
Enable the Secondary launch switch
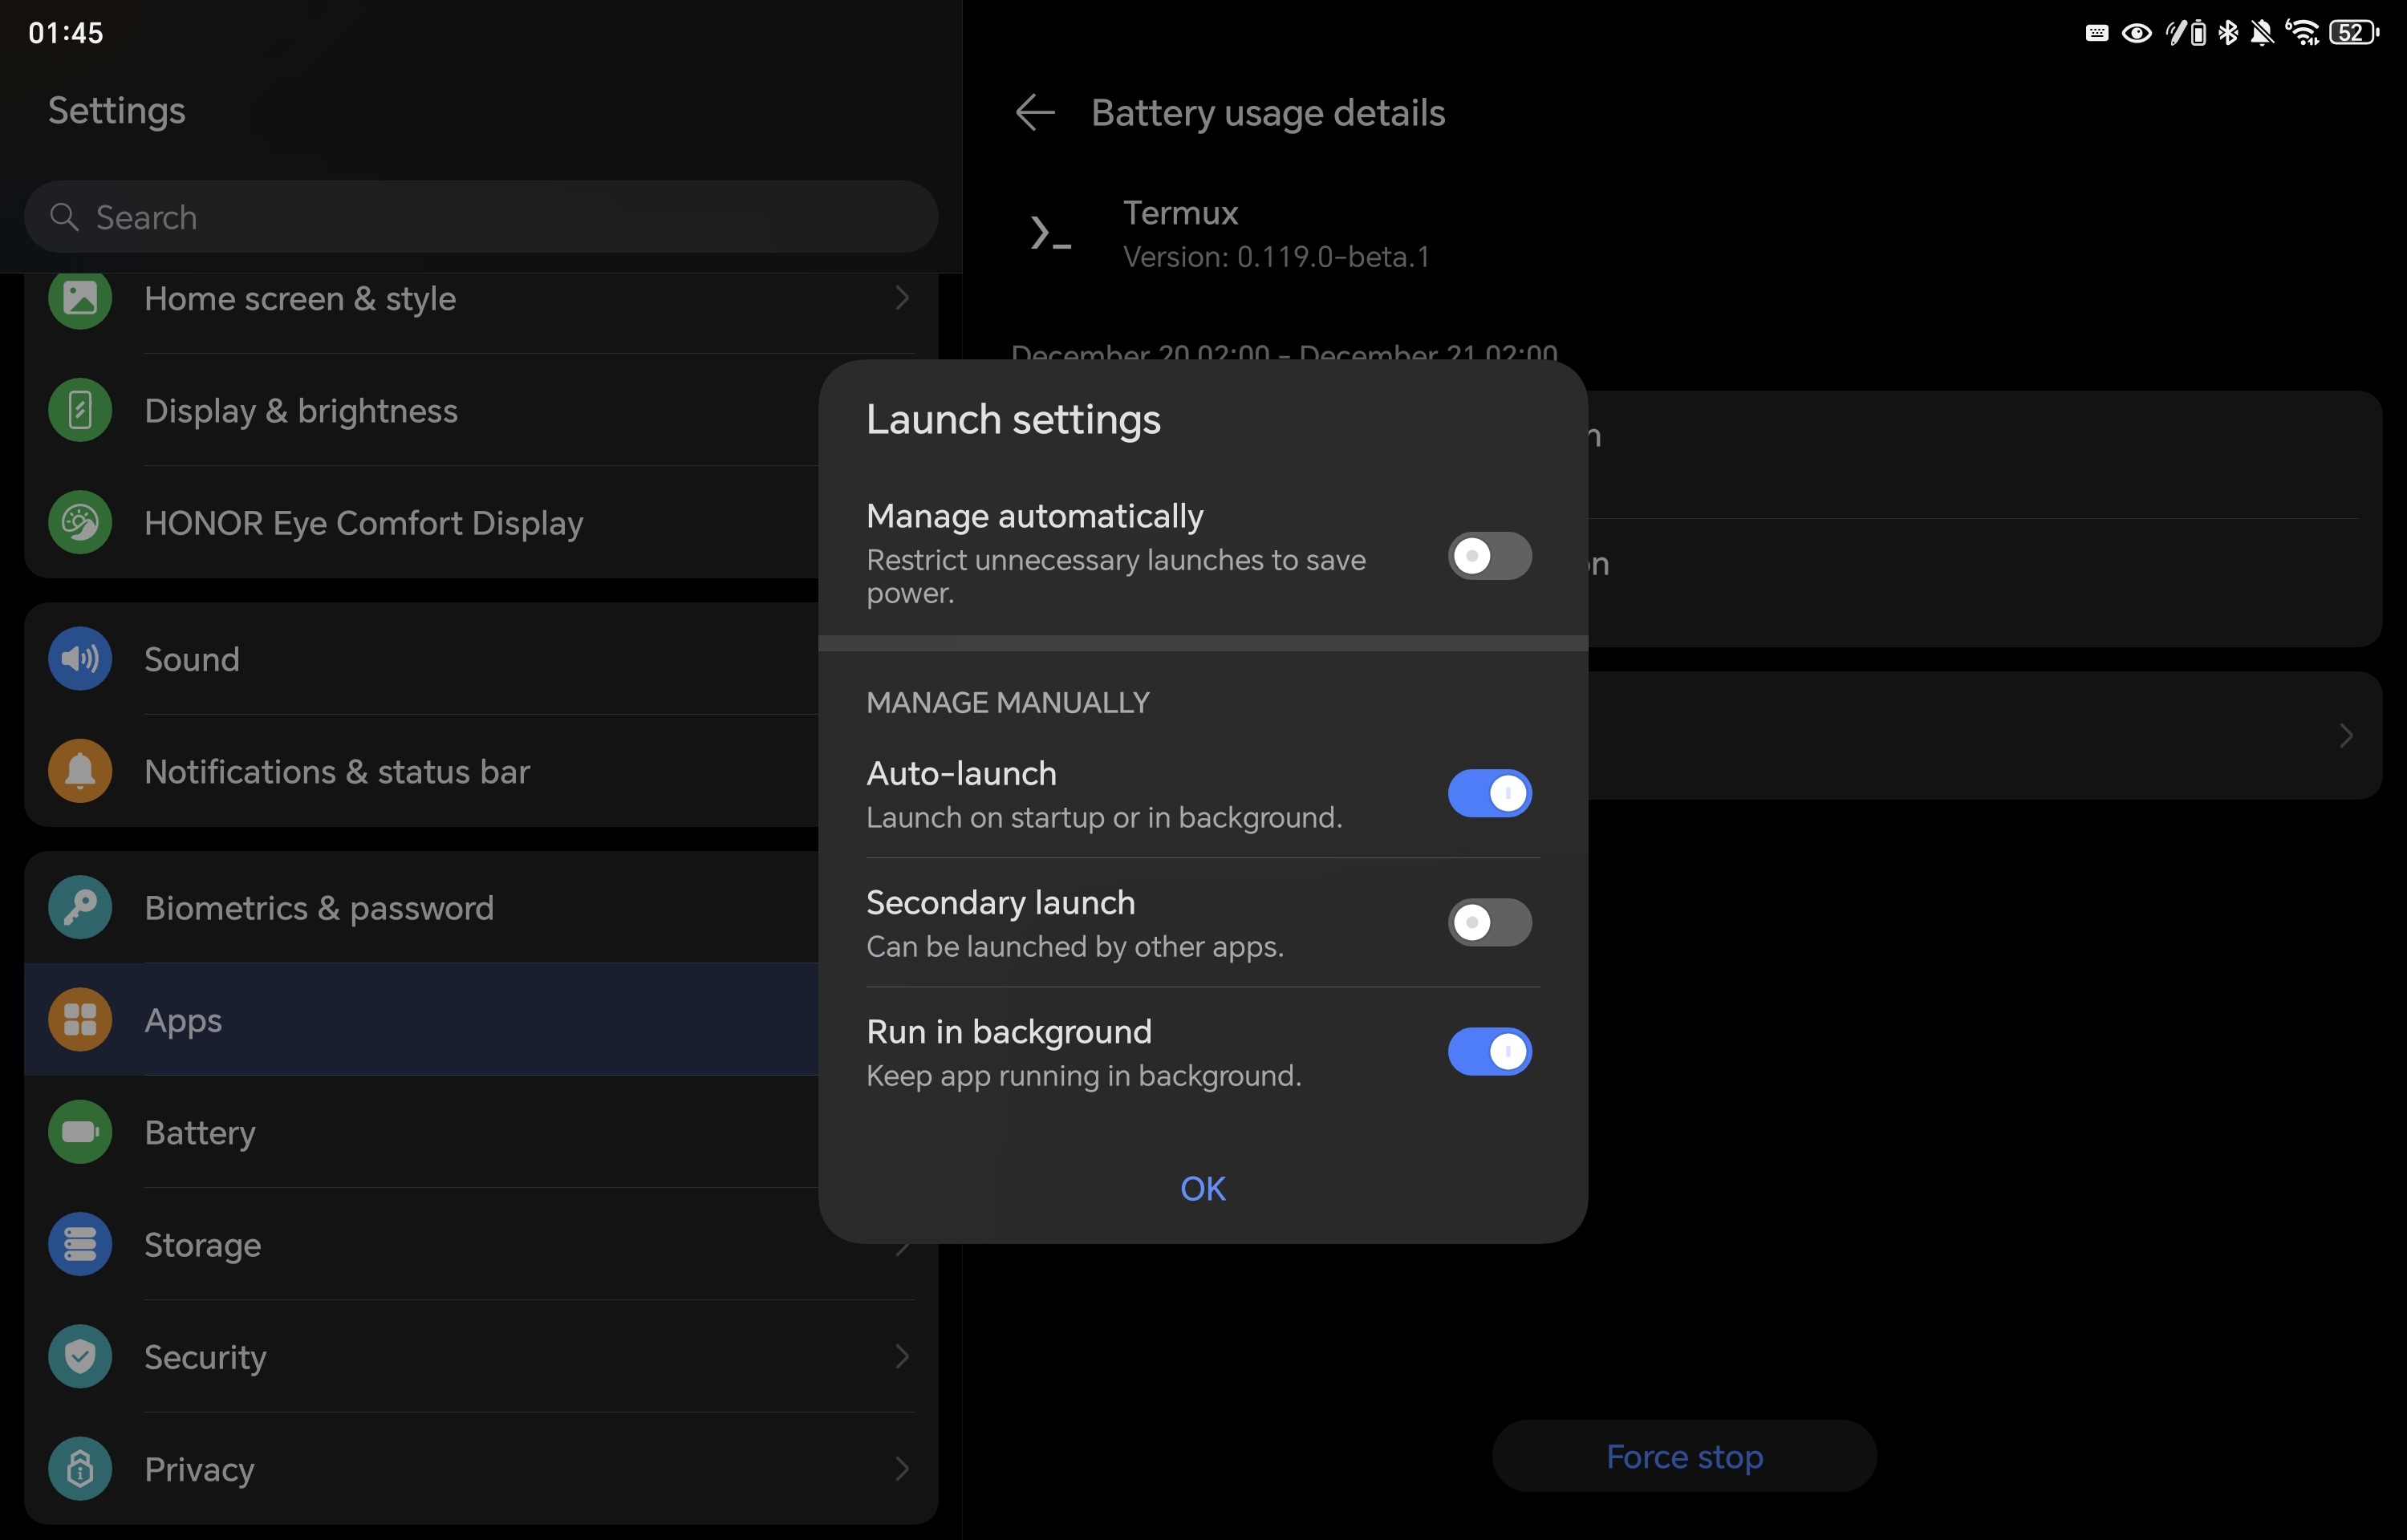tap(1489, 922)
